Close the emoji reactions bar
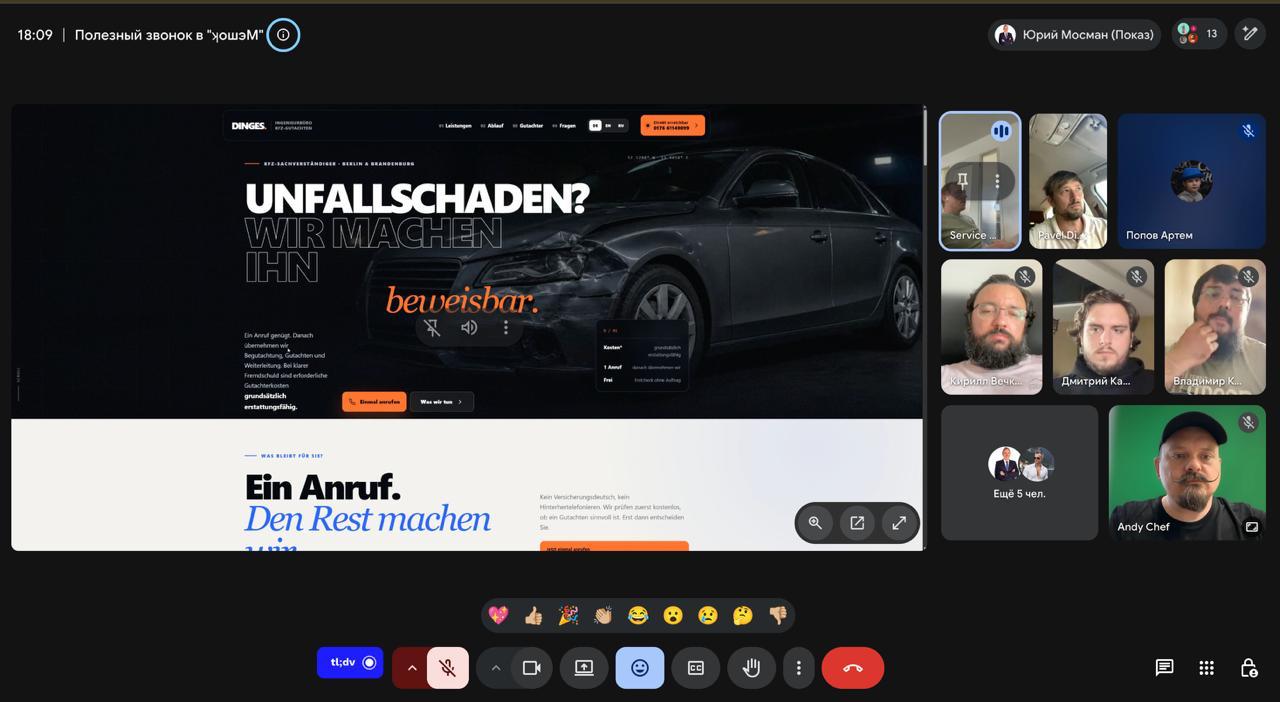 click(x=640, y=668)
